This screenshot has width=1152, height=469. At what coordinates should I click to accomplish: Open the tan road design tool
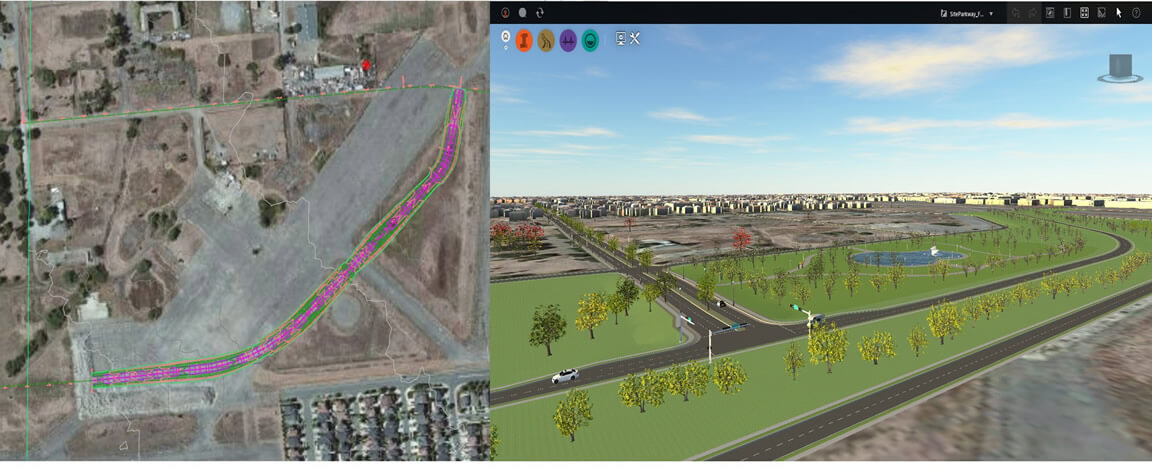[546, 41]
